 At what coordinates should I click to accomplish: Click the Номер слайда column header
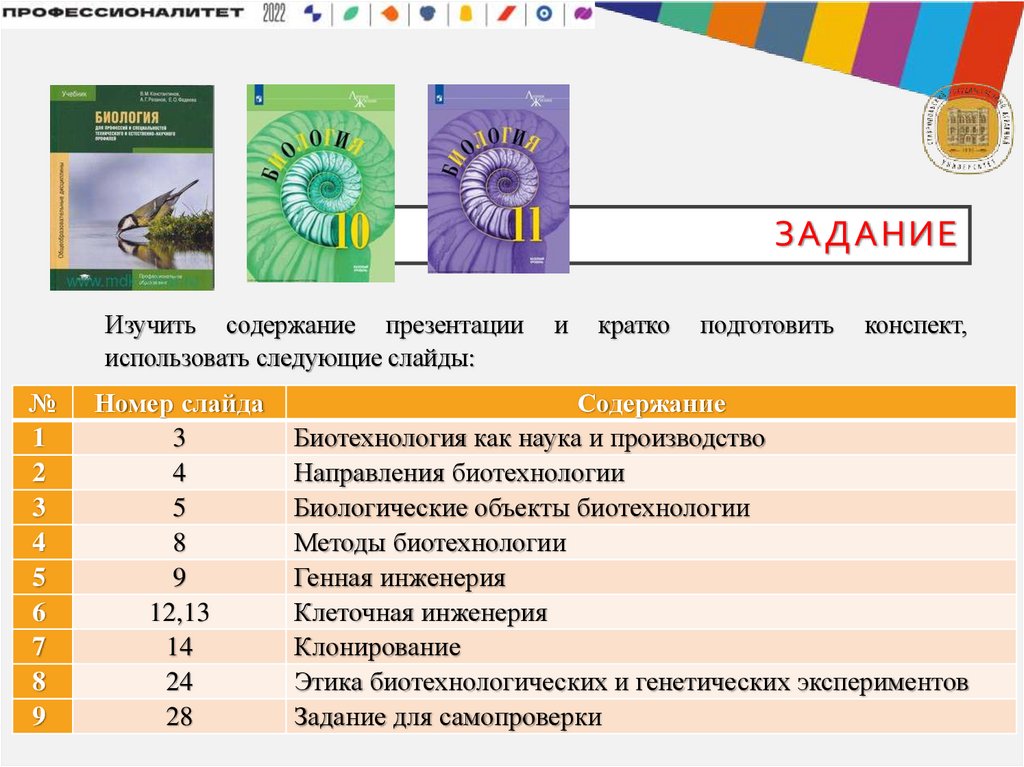point(182,401)
